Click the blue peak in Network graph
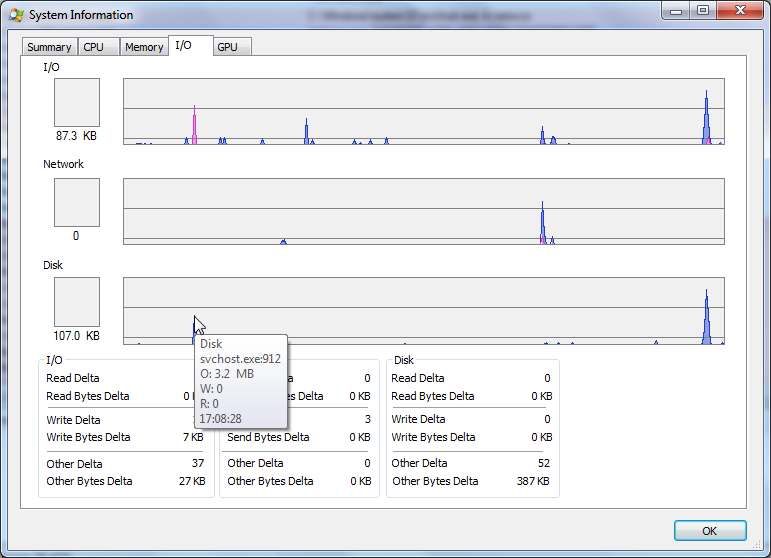The width and height of the screenshot is (771, 558). (x=542, y=222)
